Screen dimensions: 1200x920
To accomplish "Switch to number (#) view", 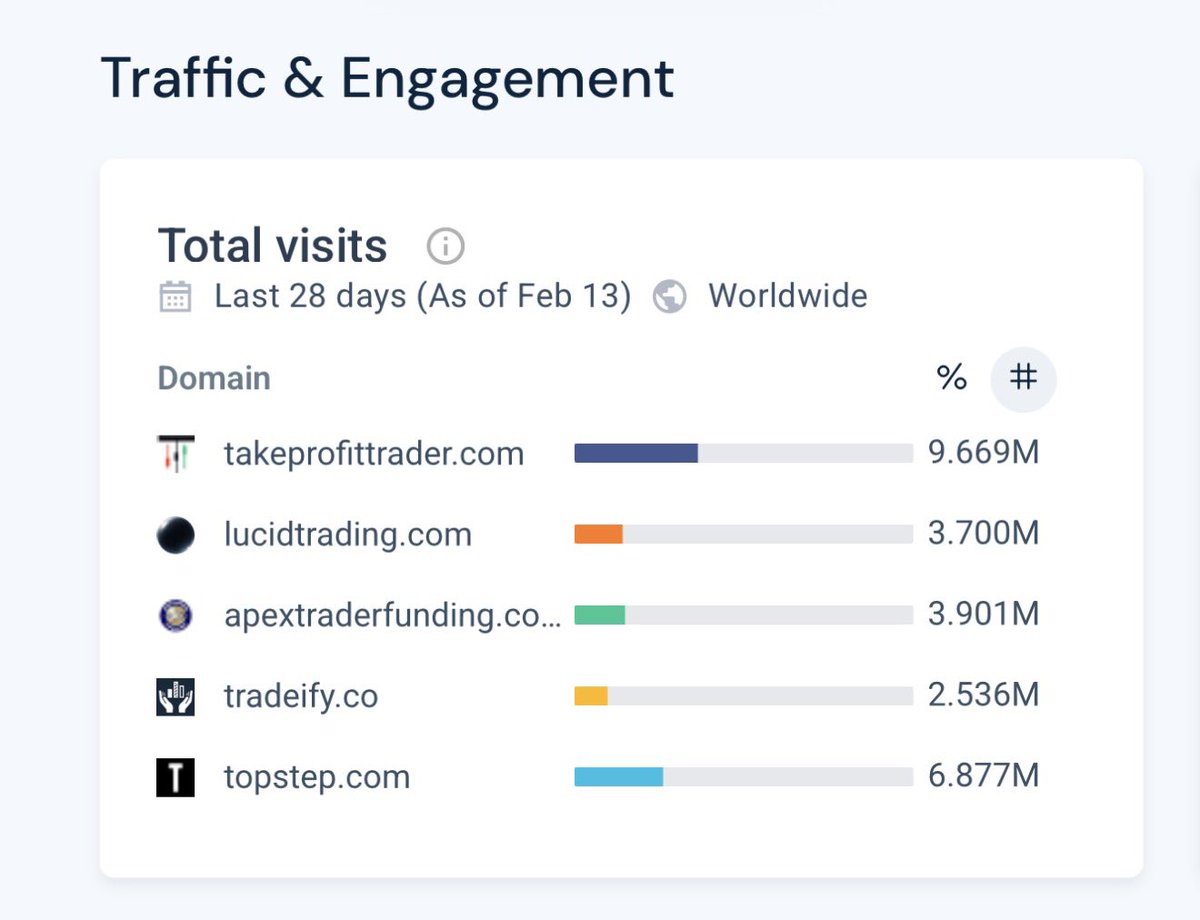I will (x=1023, y=378).
